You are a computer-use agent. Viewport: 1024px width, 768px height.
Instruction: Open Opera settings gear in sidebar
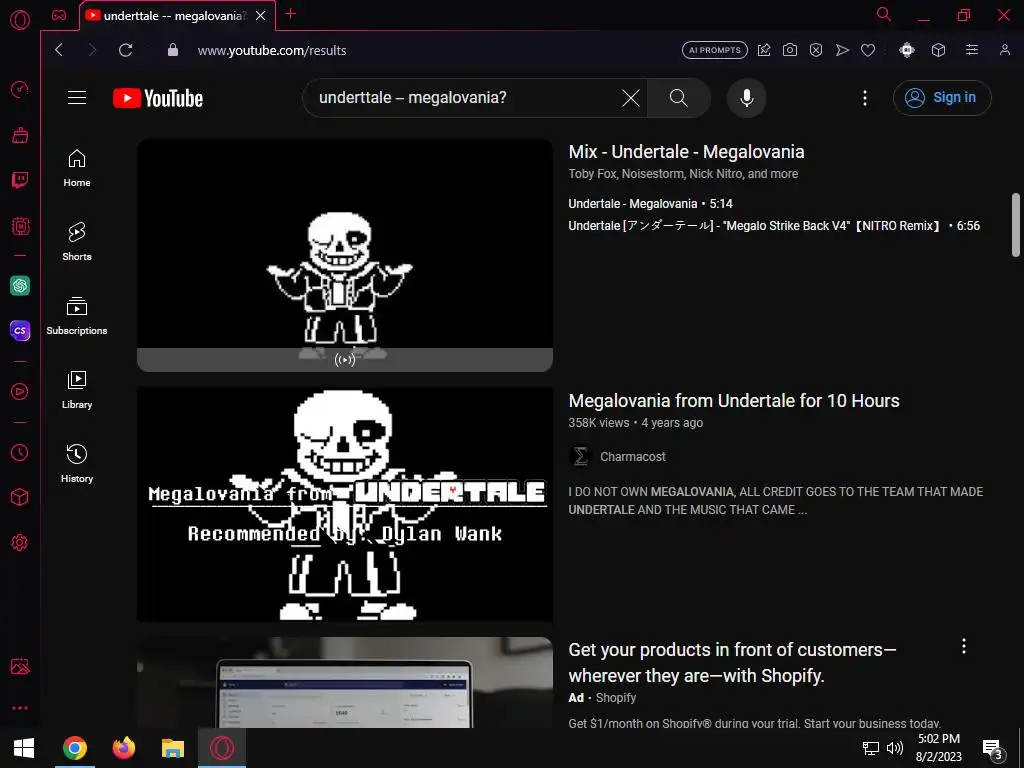coord(20,542)
